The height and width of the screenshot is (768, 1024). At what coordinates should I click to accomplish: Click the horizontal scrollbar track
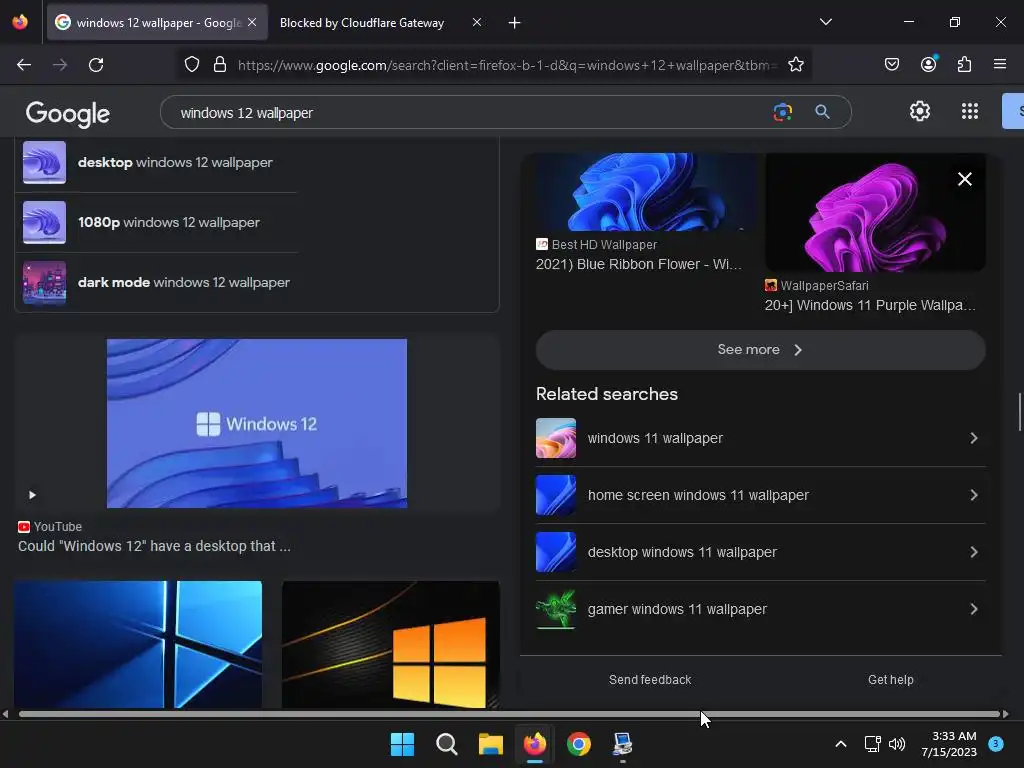pos(509,714)
